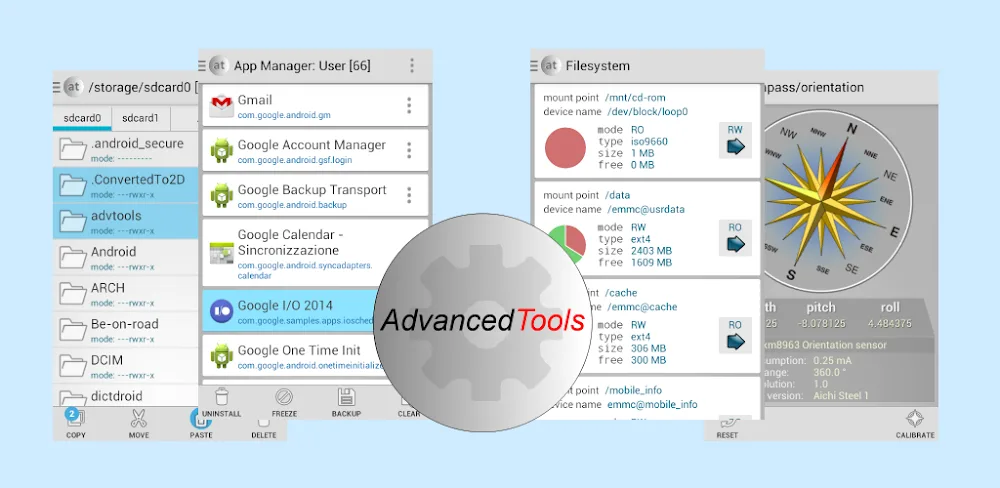Click the /storage/sdcard0 path title
This screenshot has width=1000, height=488.
click(x=139, y=87)
